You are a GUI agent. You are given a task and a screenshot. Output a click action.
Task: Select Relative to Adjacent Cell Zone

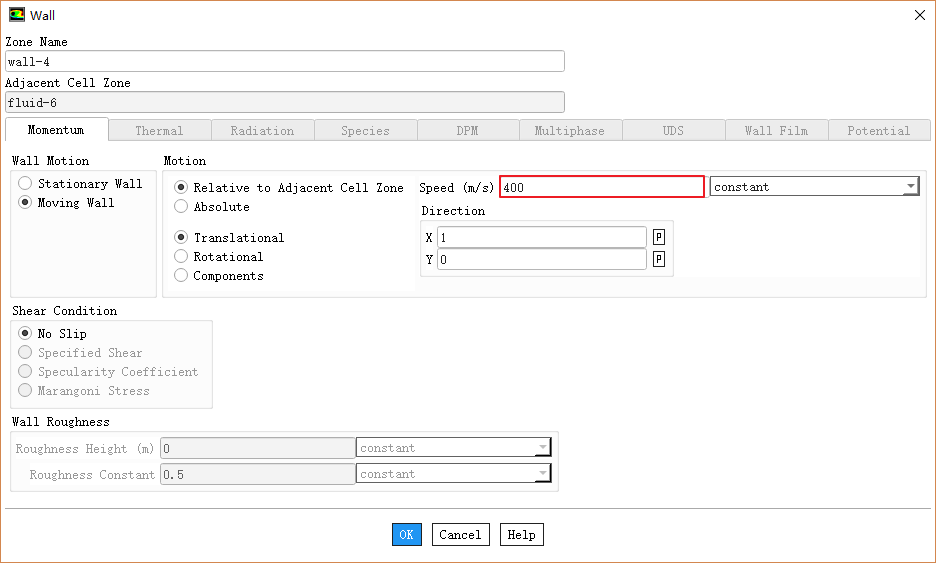(x=181, y=188)
